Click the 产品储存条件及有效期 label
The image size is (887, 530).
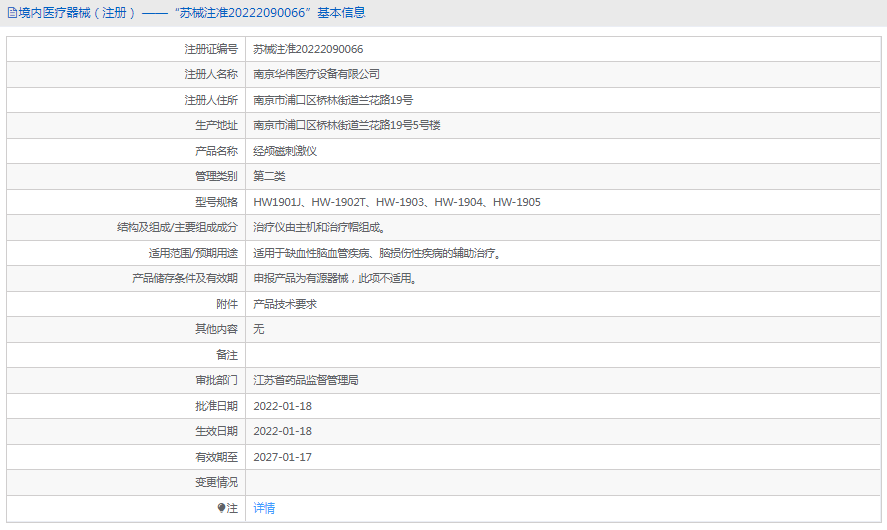185,278
